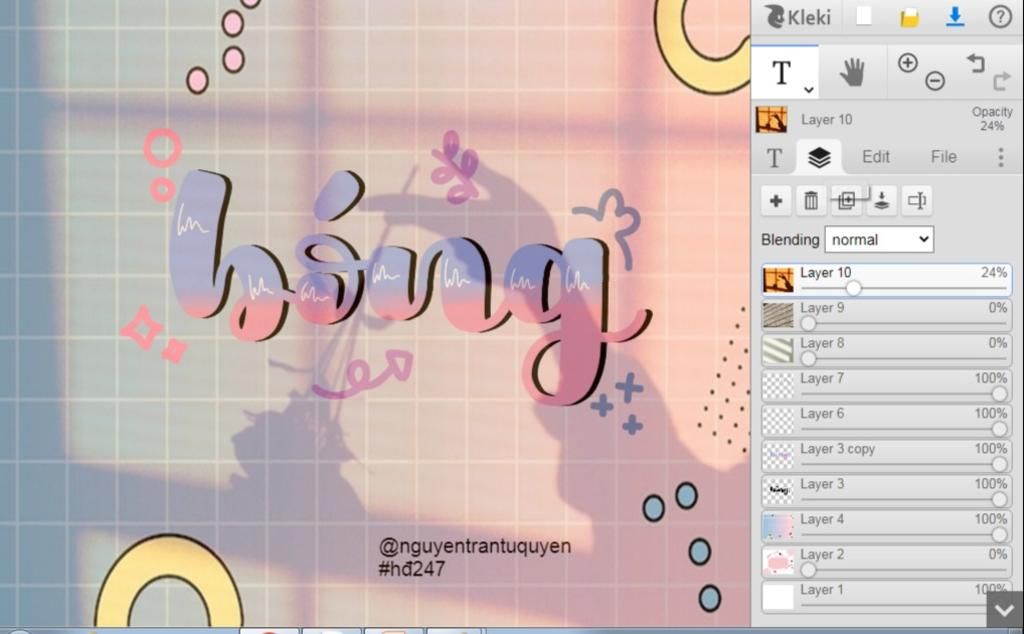Open the three-dot more menu
The image size is (1024, 634).
1000,157
